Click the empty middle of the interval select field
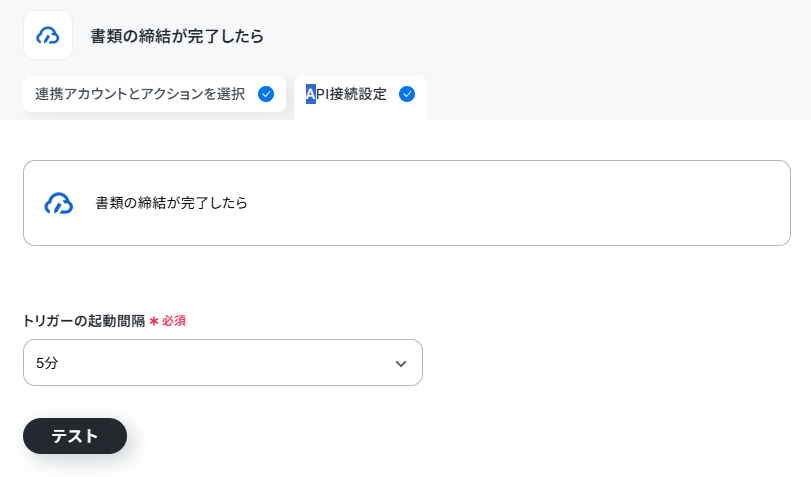 (x=223, y=363)
